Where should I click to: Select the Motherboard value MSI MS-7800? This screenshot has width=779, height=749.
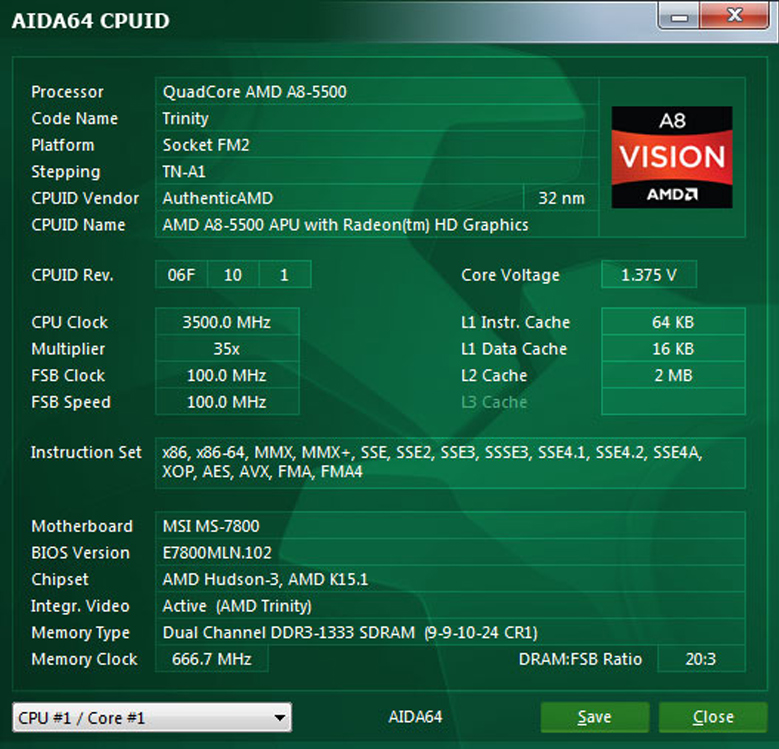point(450,526)
